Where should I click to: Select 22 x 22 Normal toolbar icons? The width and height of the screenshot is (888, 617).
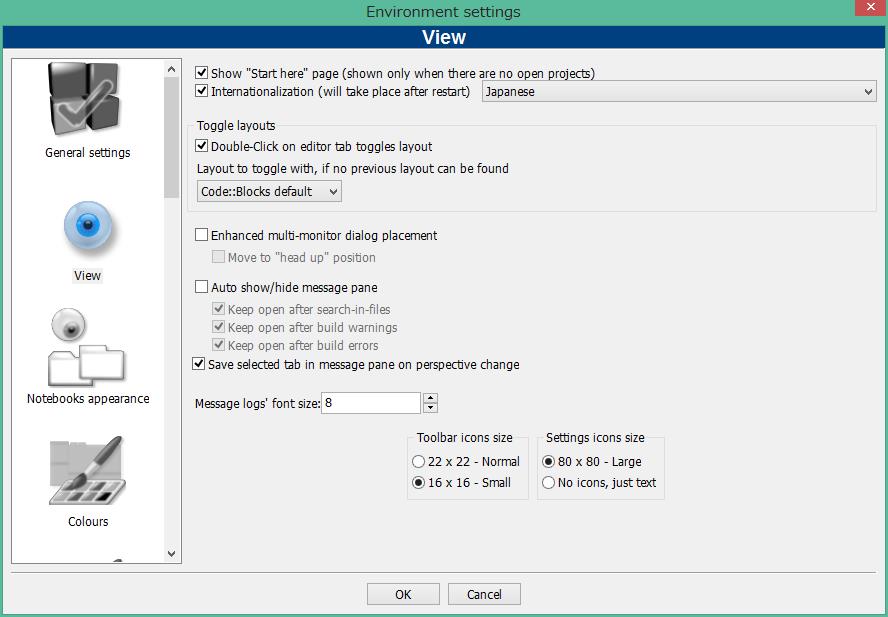click(419, 461)
